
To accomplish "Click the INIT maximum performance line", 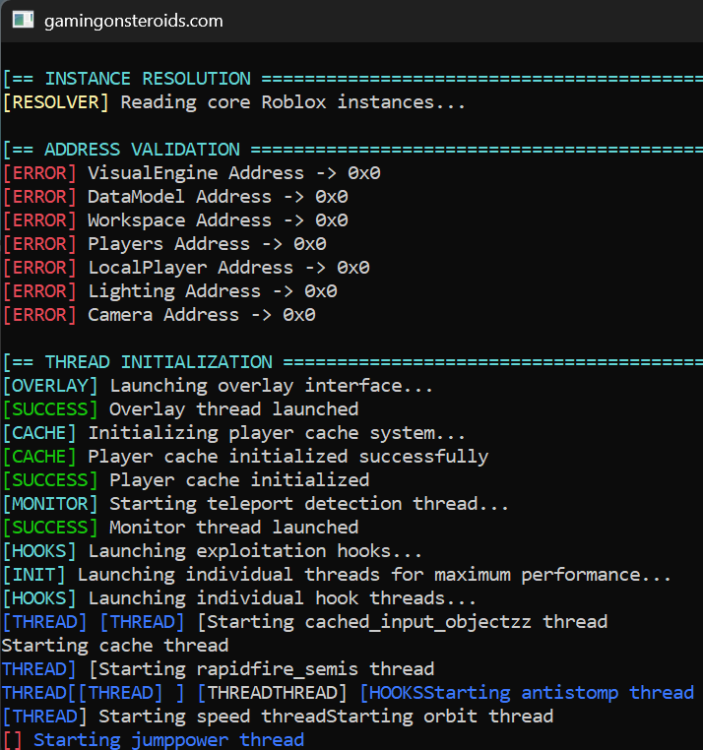I will (x=337, y=574).
